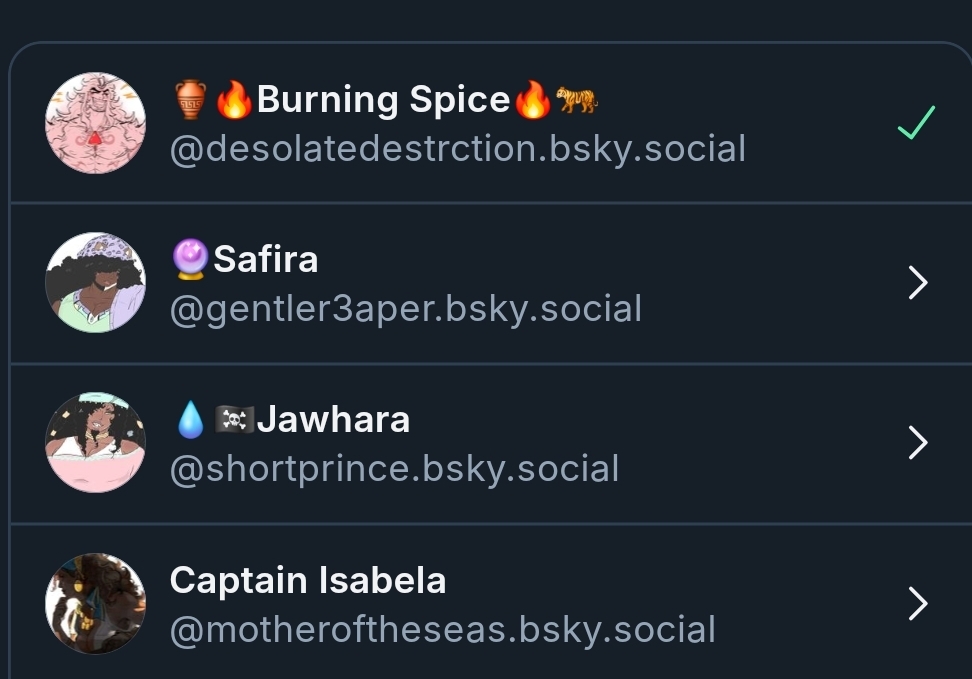
Task: Click the chevron next to Captain Isabela
Action: 918,604
